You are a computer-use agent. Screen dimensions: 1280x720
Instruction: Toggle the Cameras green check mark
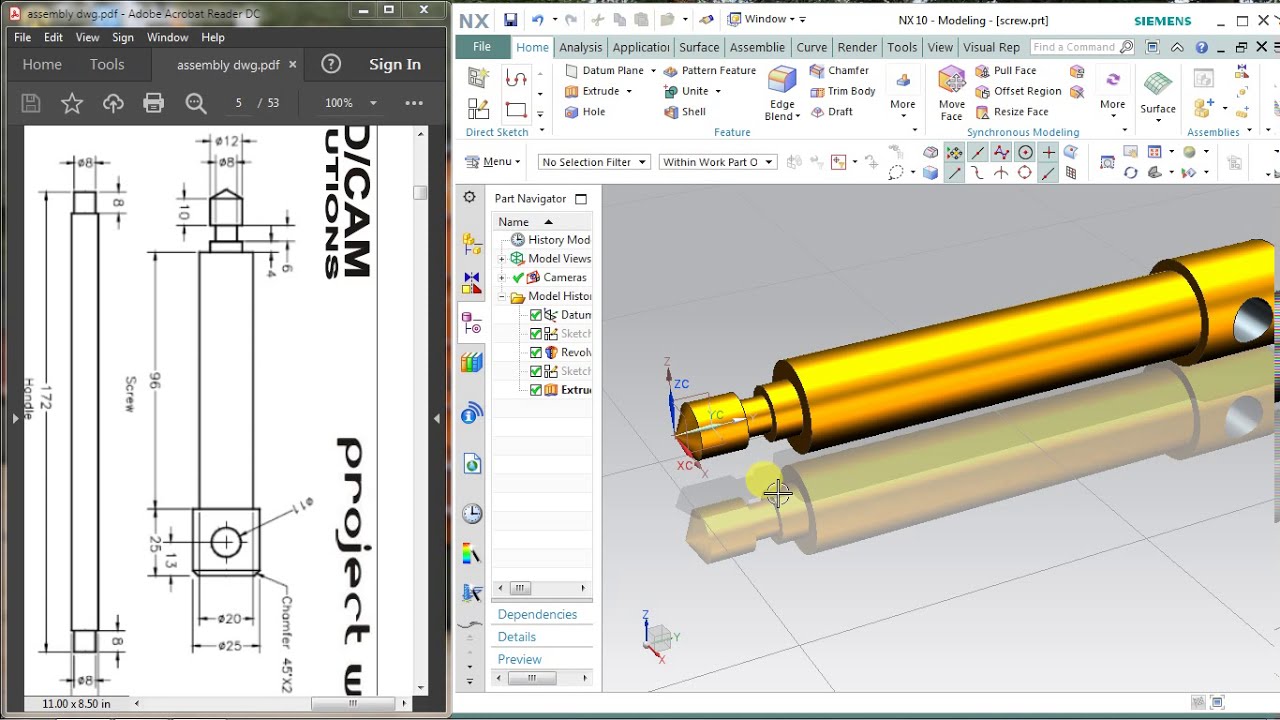(x=518, y=277)
